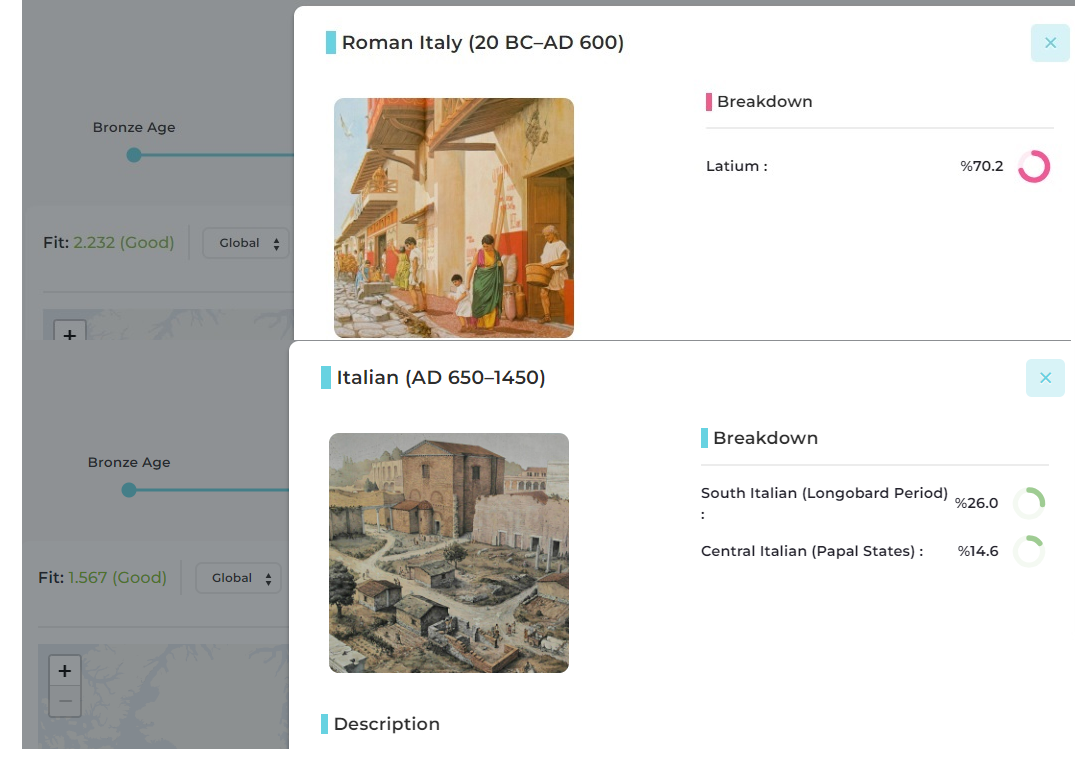Click the South Italian 26.0% donut chart
Viewport: 1075px width, 764px height.
coord(1028,503)
